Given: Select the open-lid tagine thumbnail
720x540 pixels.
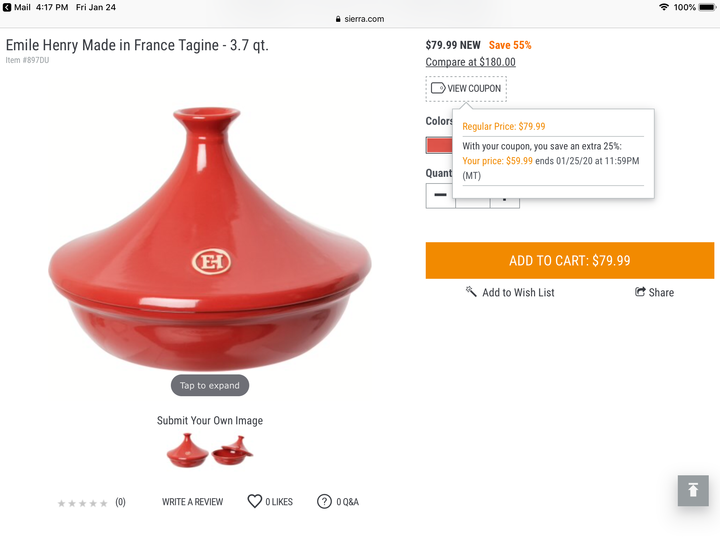Looking at the screenshot, I should [x=232, y=451].
